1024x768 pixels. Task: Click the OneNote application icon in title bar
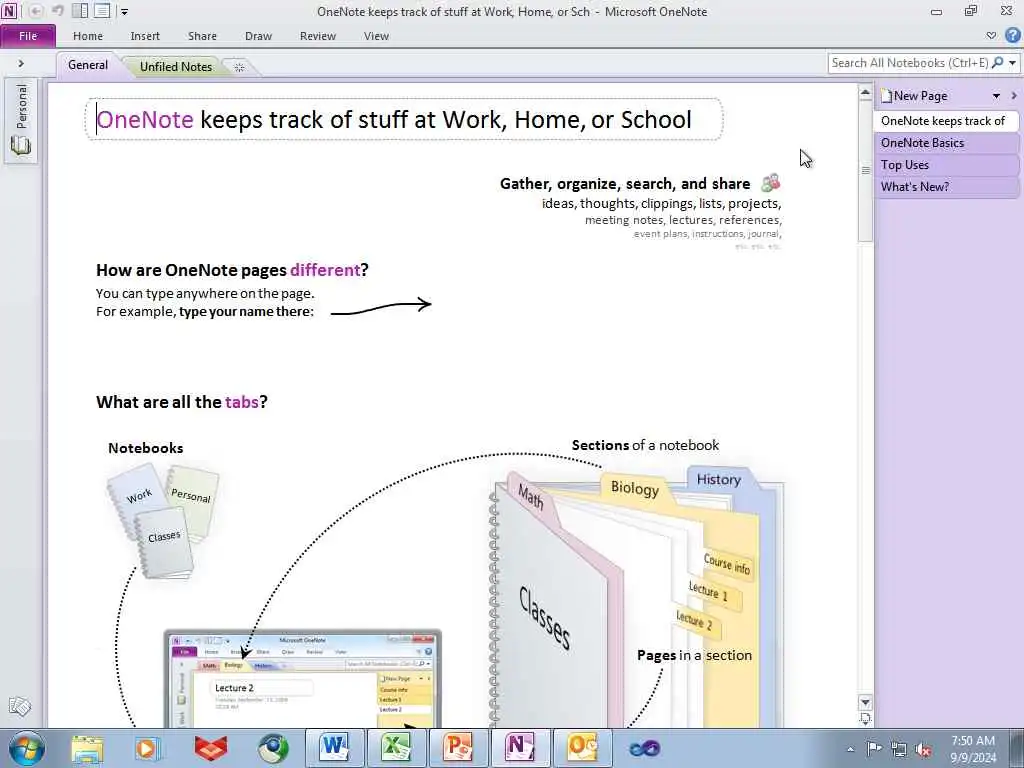(x=9, y=10)
